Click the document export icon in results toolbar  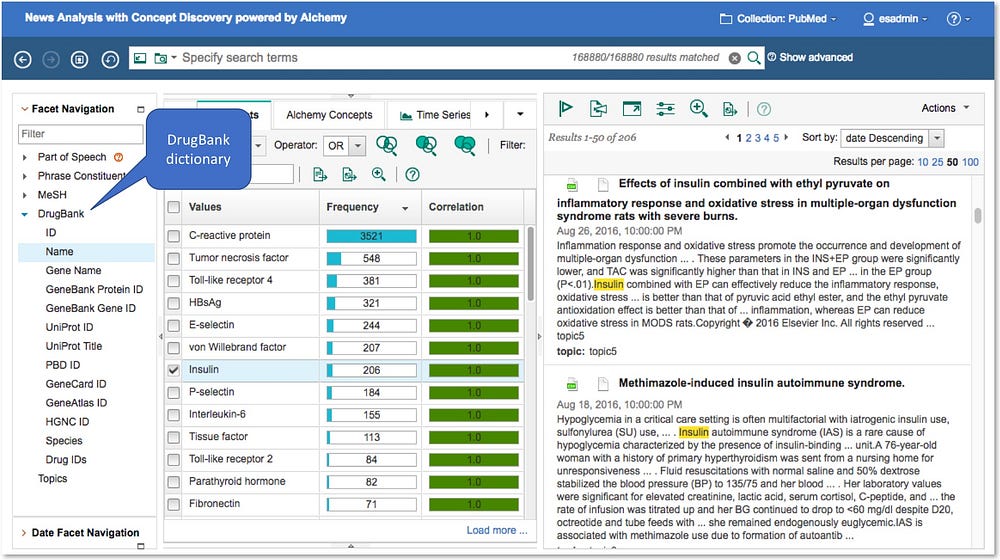730,109
